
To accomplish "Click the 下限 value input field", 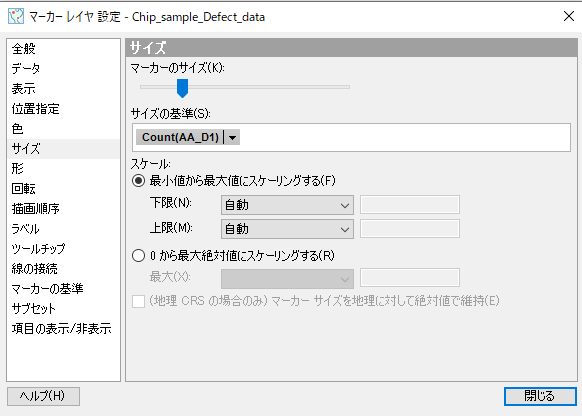I will point(410,205).
